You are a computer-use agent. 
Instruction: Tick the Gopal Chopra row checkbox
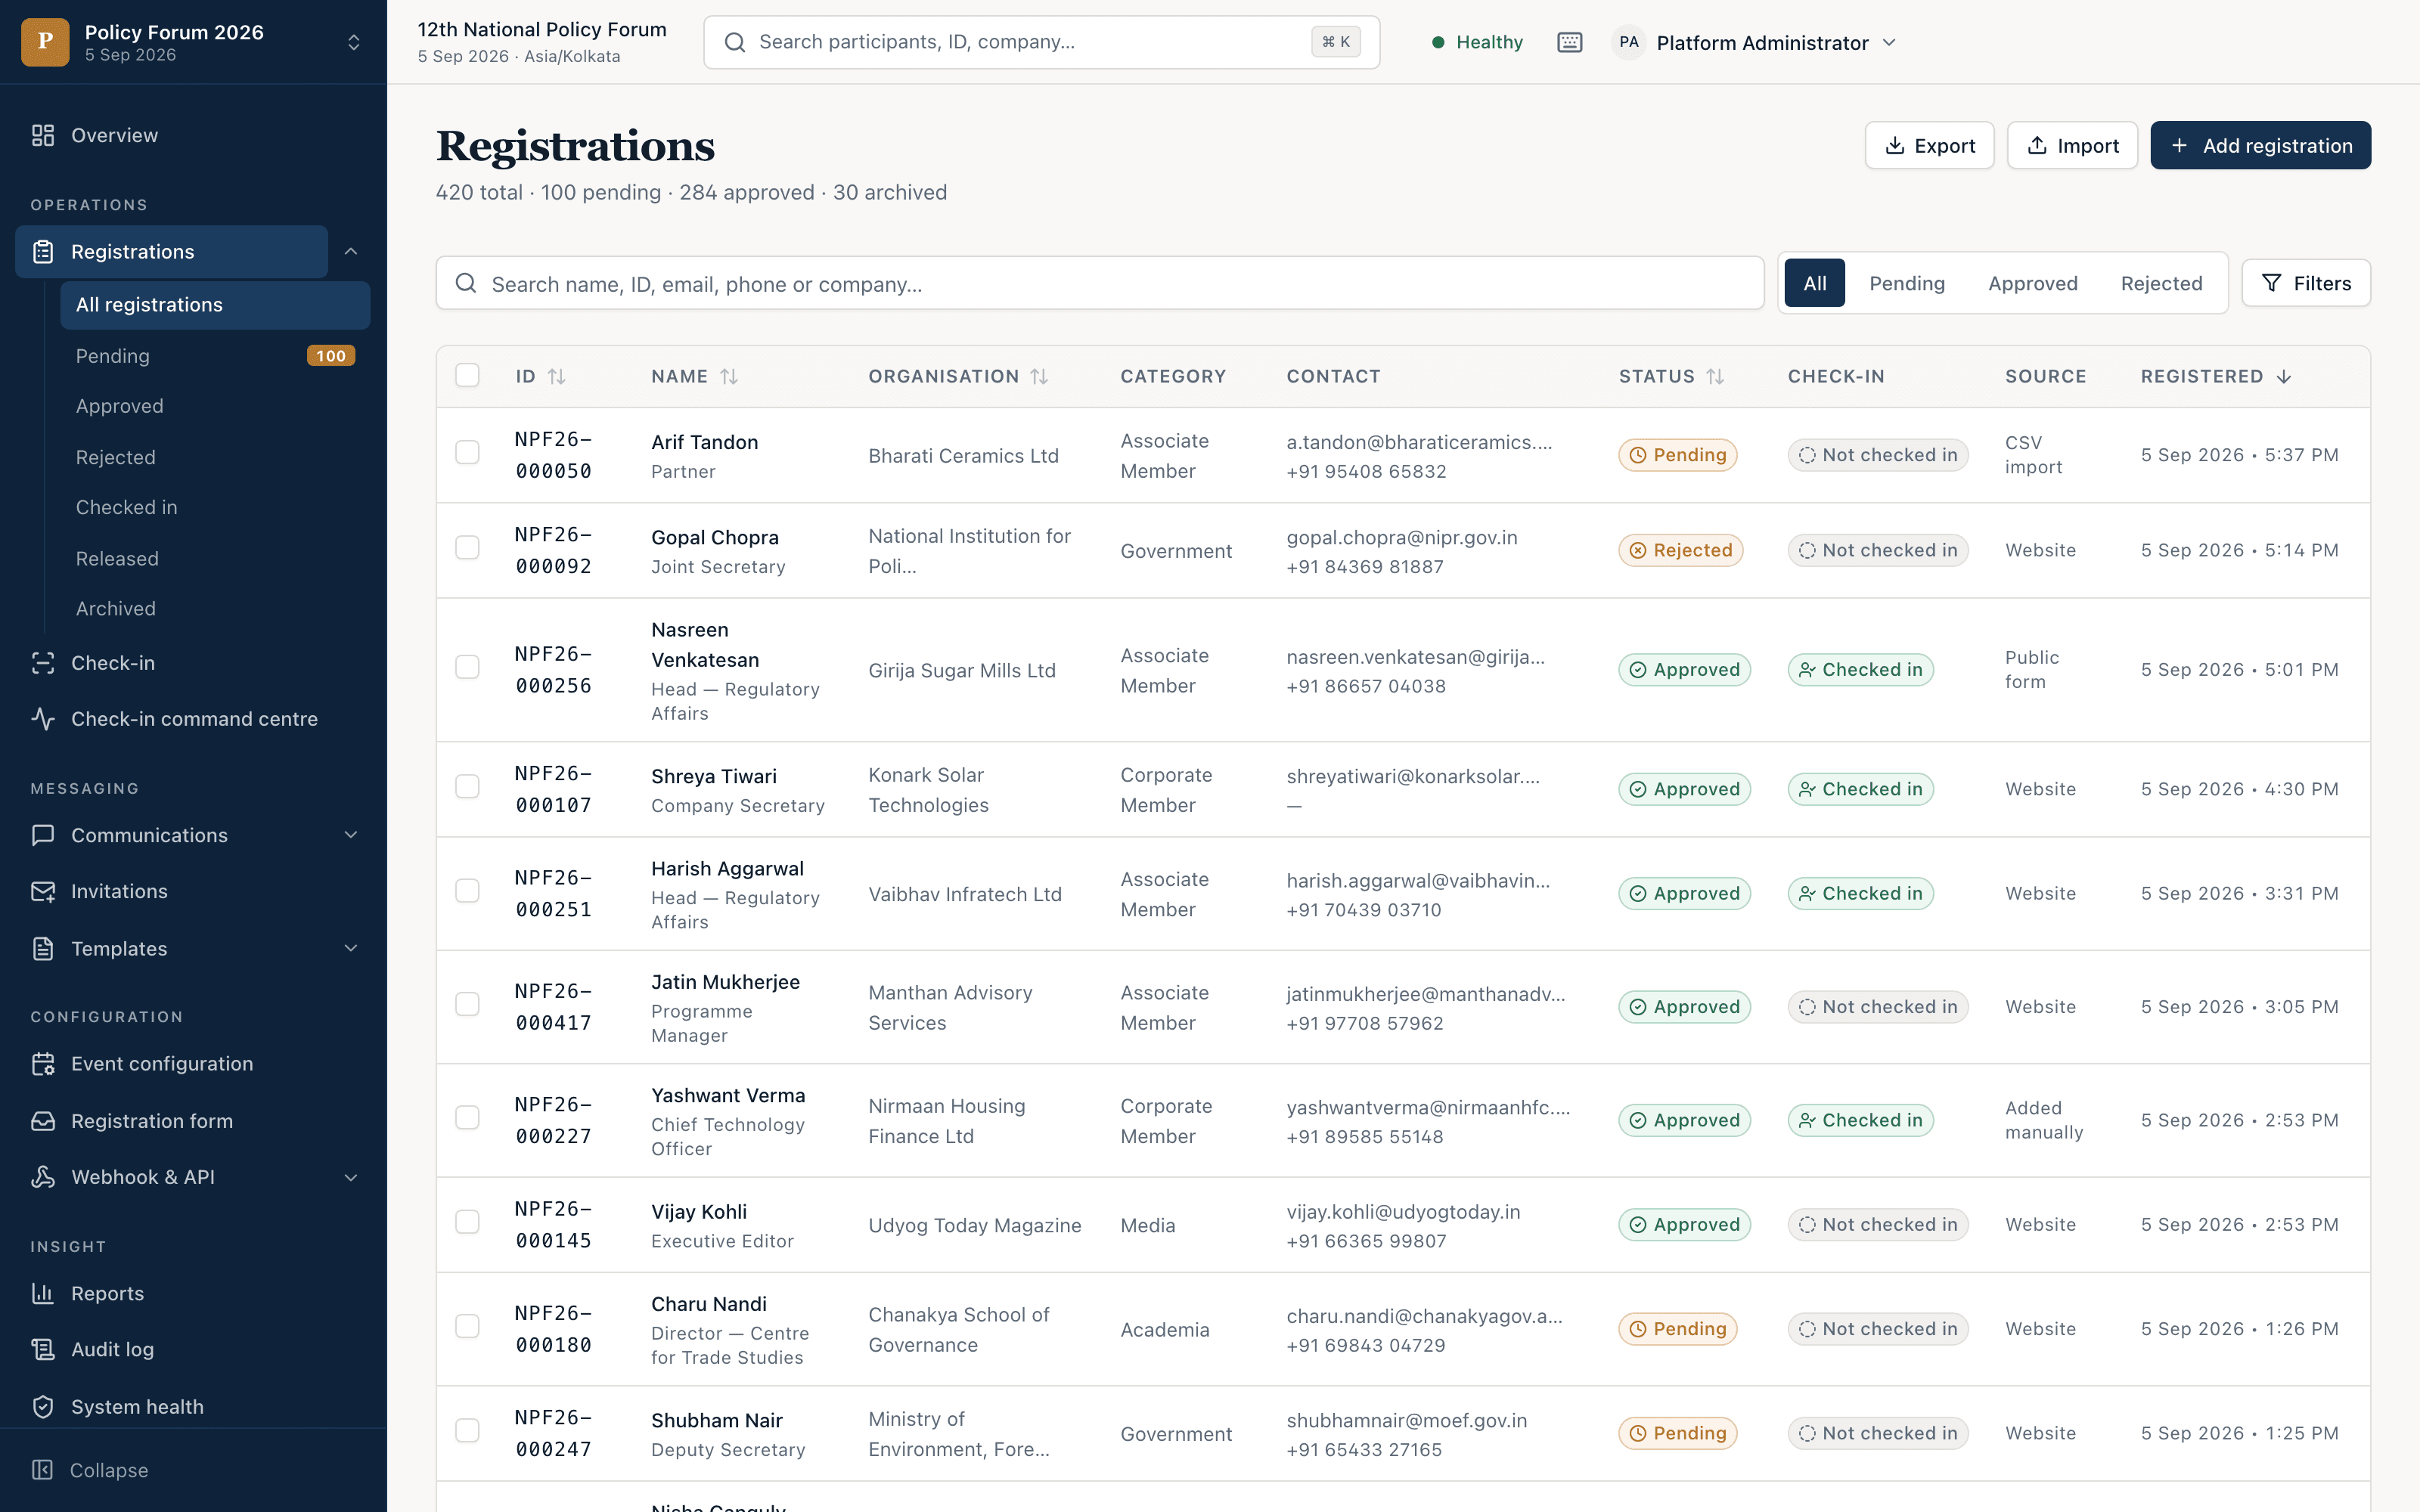click(467, 547)
